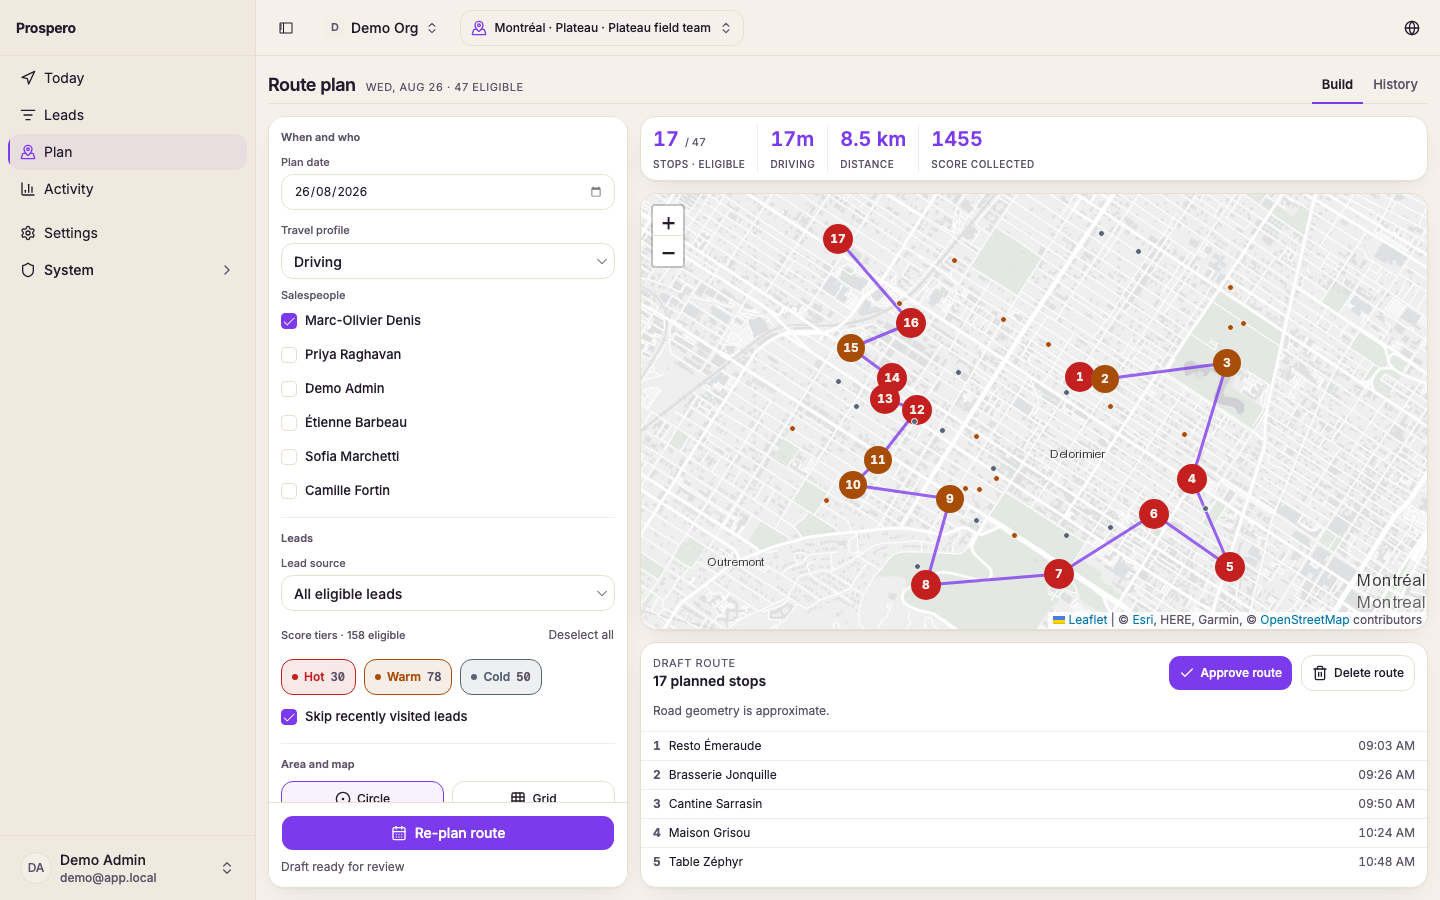Open the Travel profile dropdown

pos(448,262)
